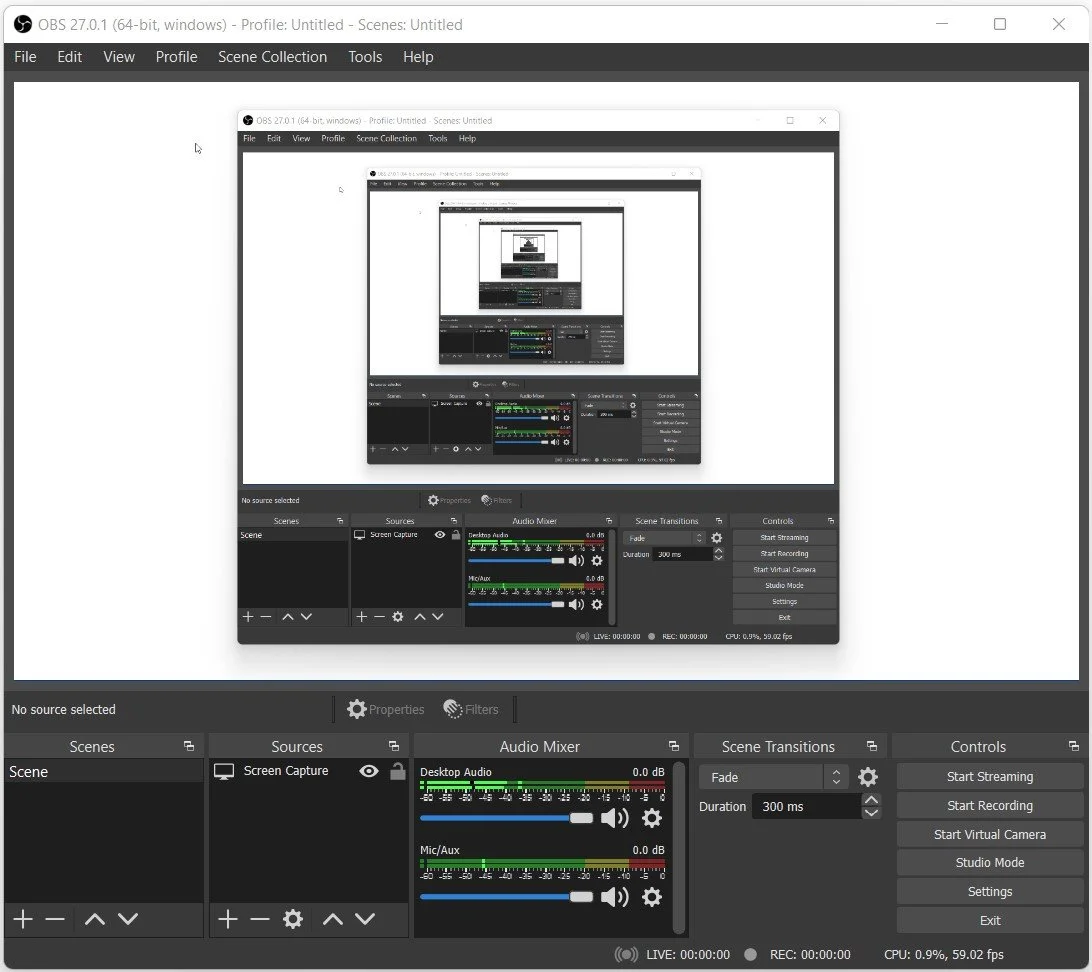Open the Fade transition dropdown

pos(774,777)
